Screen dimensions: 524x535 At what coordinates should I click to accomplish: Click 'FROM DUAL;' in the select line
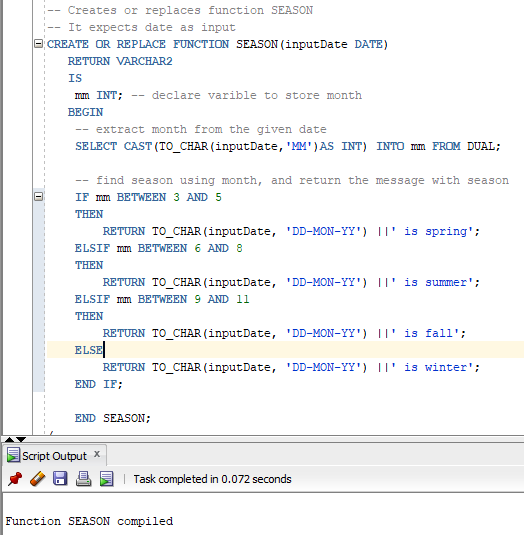coord(466,146)
